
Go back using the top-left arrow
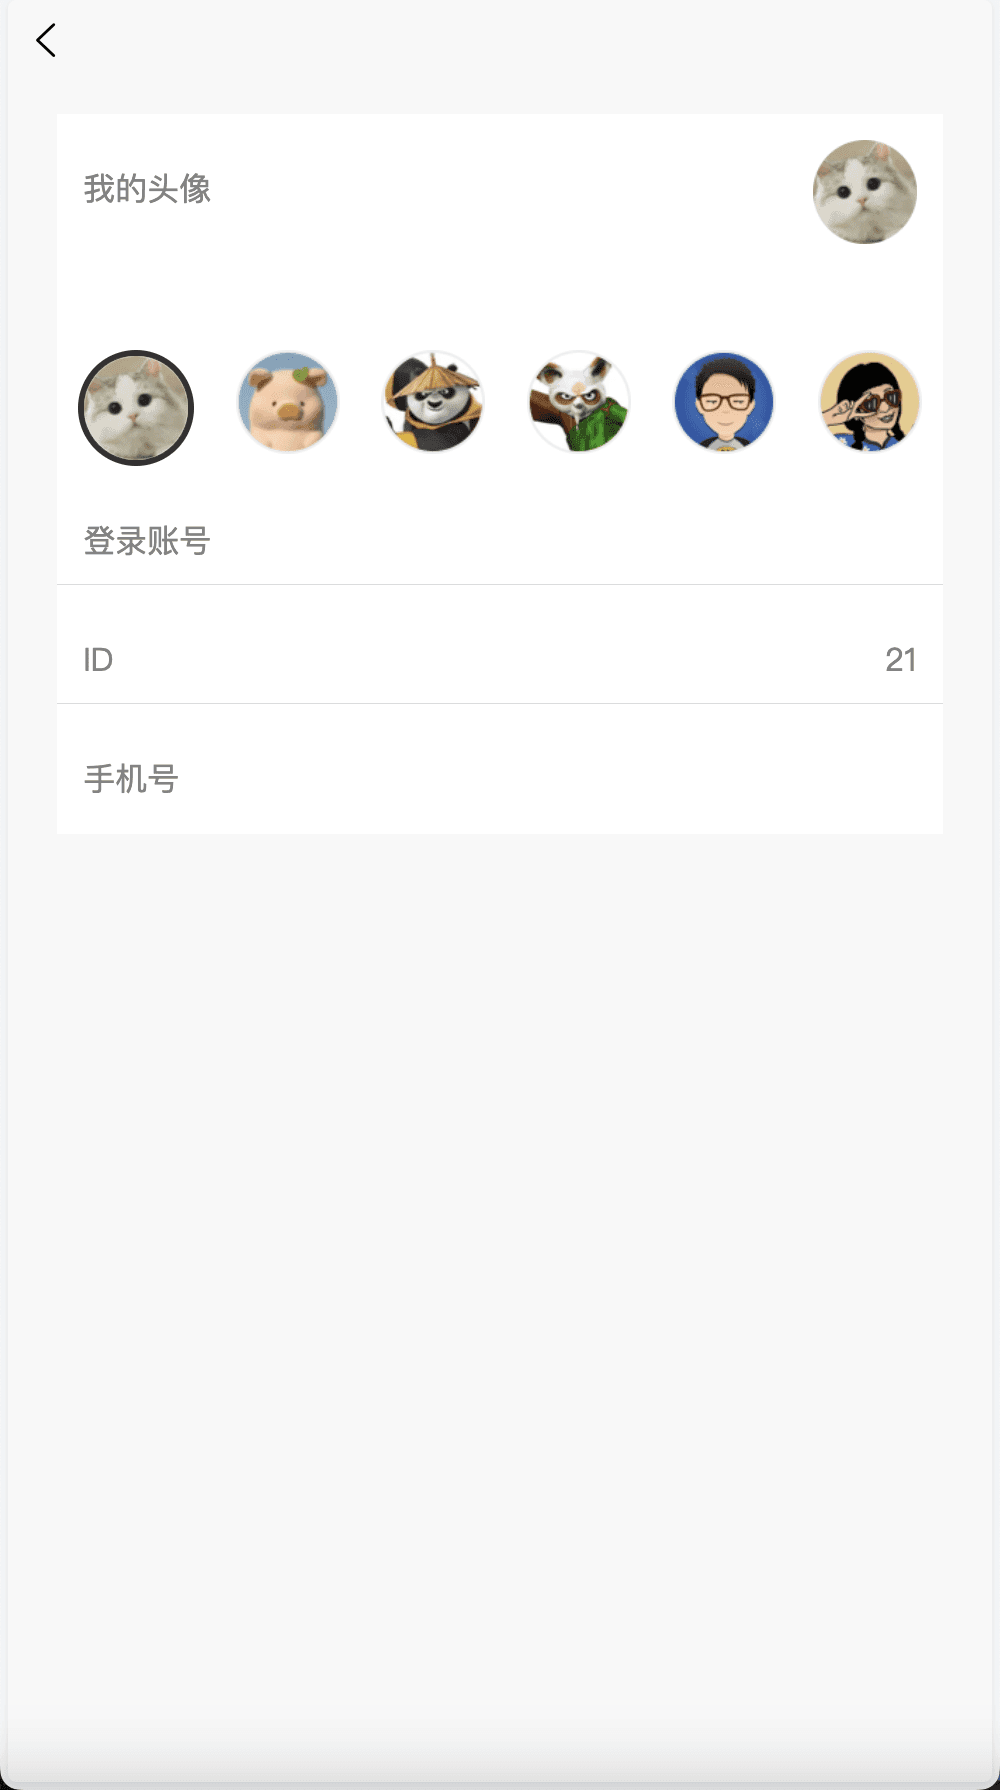(x=46, y=41)
